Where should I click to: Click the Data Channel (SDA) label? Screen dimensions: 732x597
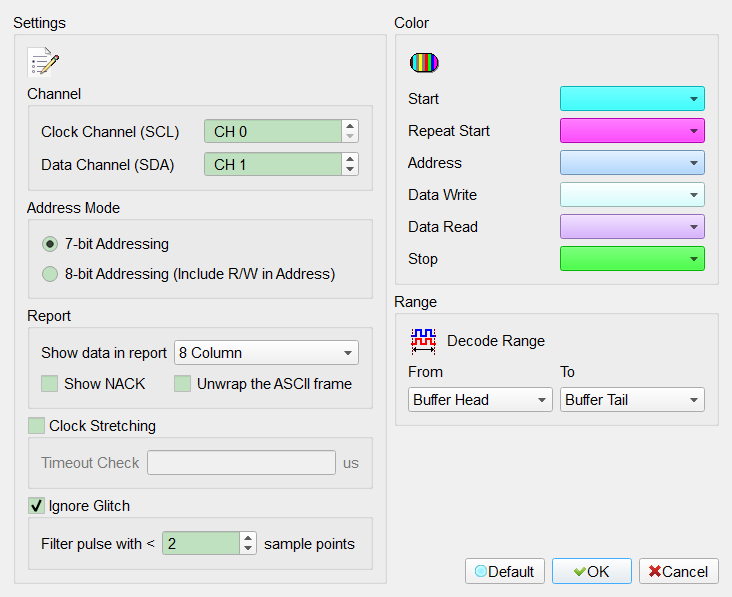pos(107,165)
